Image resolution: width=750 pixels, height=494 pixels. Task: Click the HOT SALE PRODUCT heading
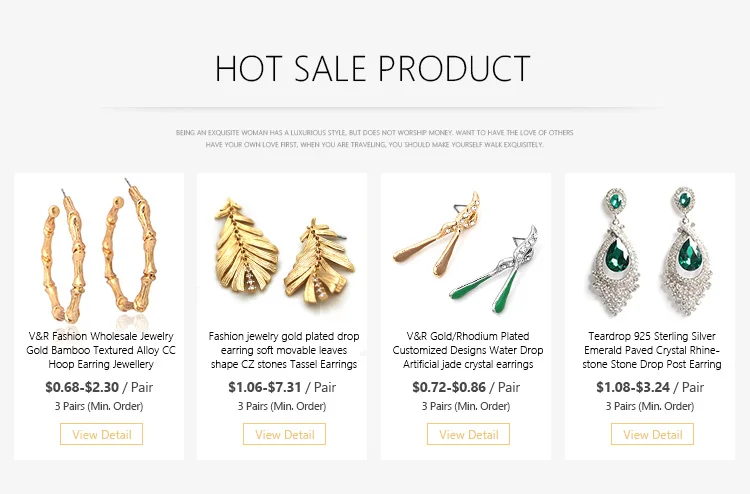[373, 69]
